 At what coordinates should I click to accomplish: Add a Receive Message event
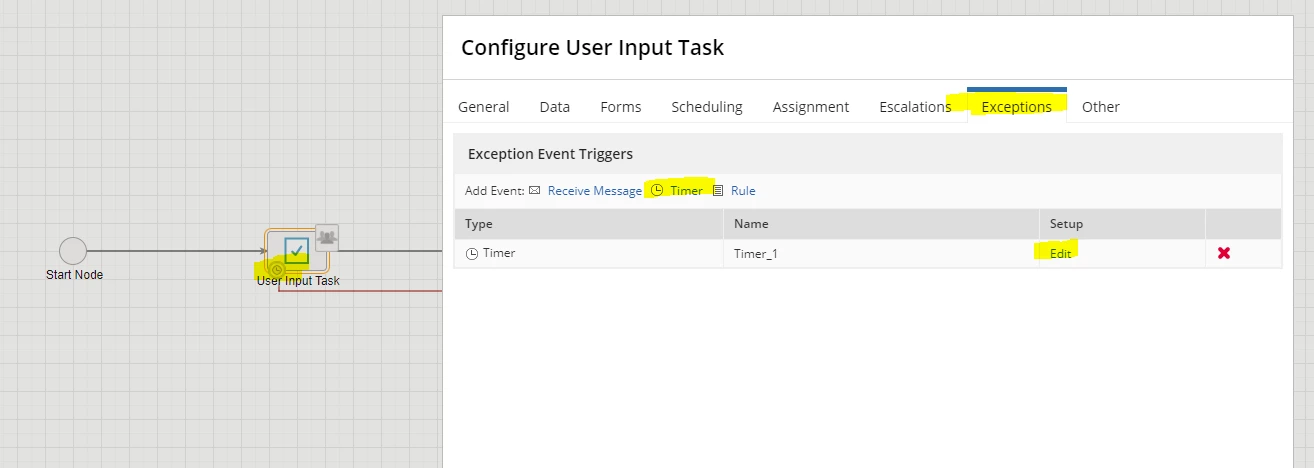tap(595, 191)
